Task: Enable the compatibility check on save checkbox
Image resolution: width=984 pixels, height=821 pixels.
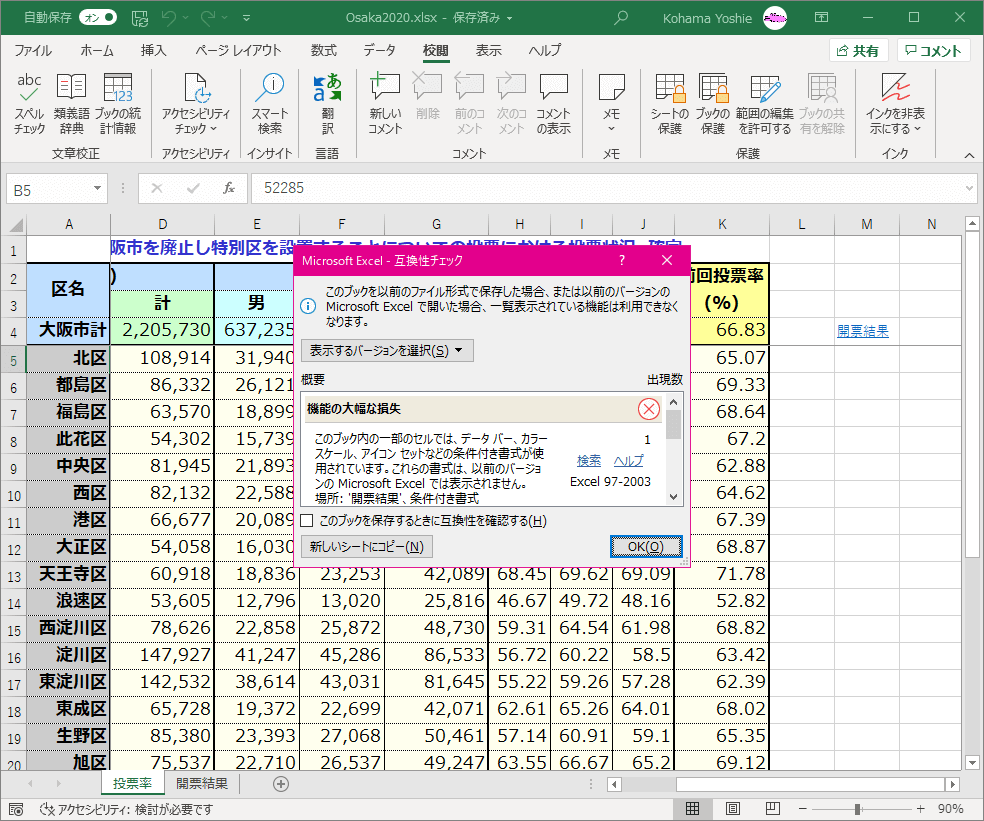Action: pos(308,521)
